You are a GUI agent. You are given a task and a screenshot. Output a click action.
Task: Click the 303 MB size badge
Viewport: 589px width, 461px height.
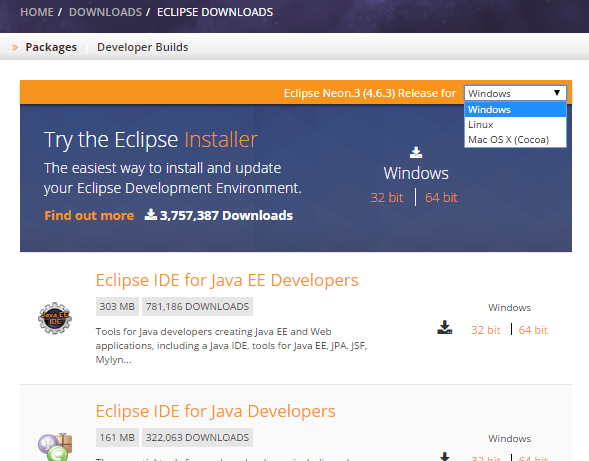pos(117,307)
